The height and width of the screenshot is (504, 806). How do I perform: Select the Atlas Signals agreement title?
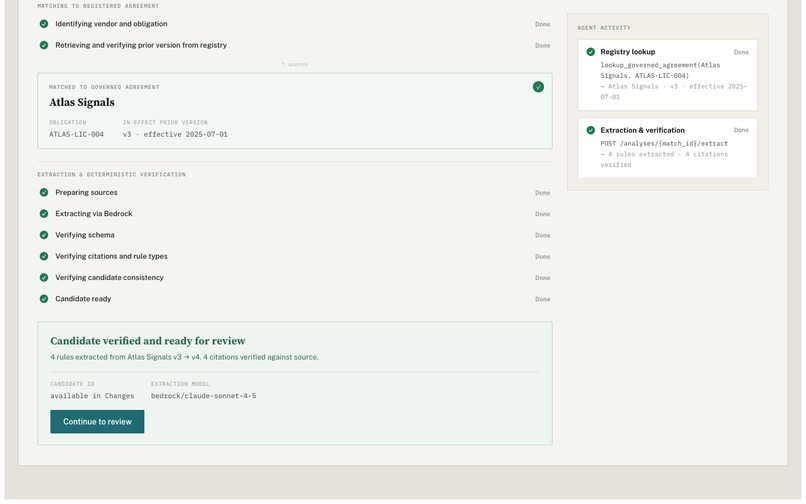82,102
